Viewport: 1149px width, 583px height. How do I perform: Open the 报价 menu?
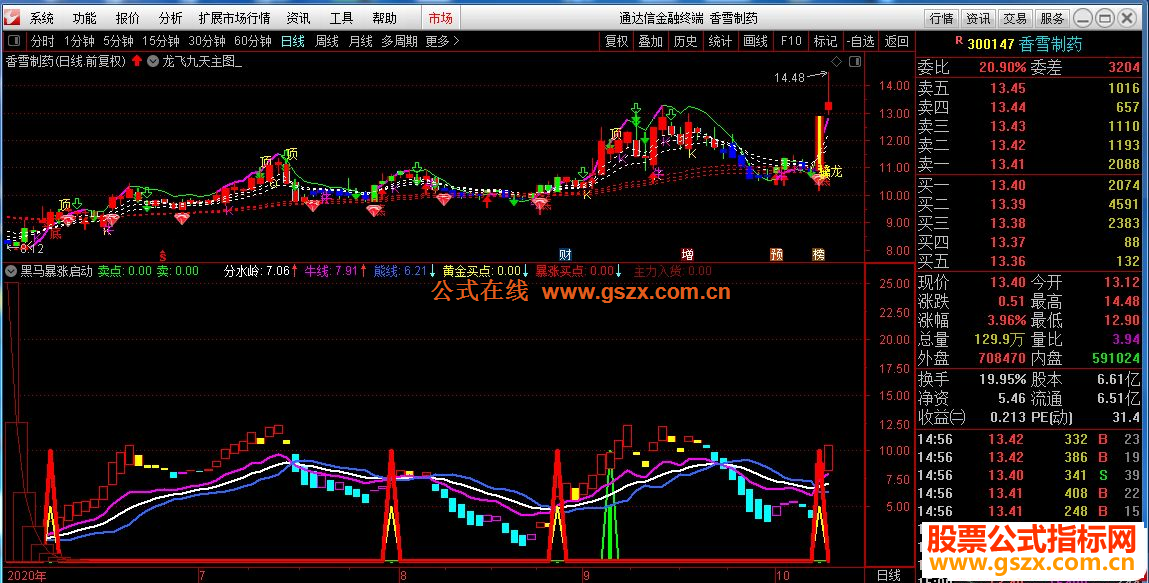(x=128, y=18)
